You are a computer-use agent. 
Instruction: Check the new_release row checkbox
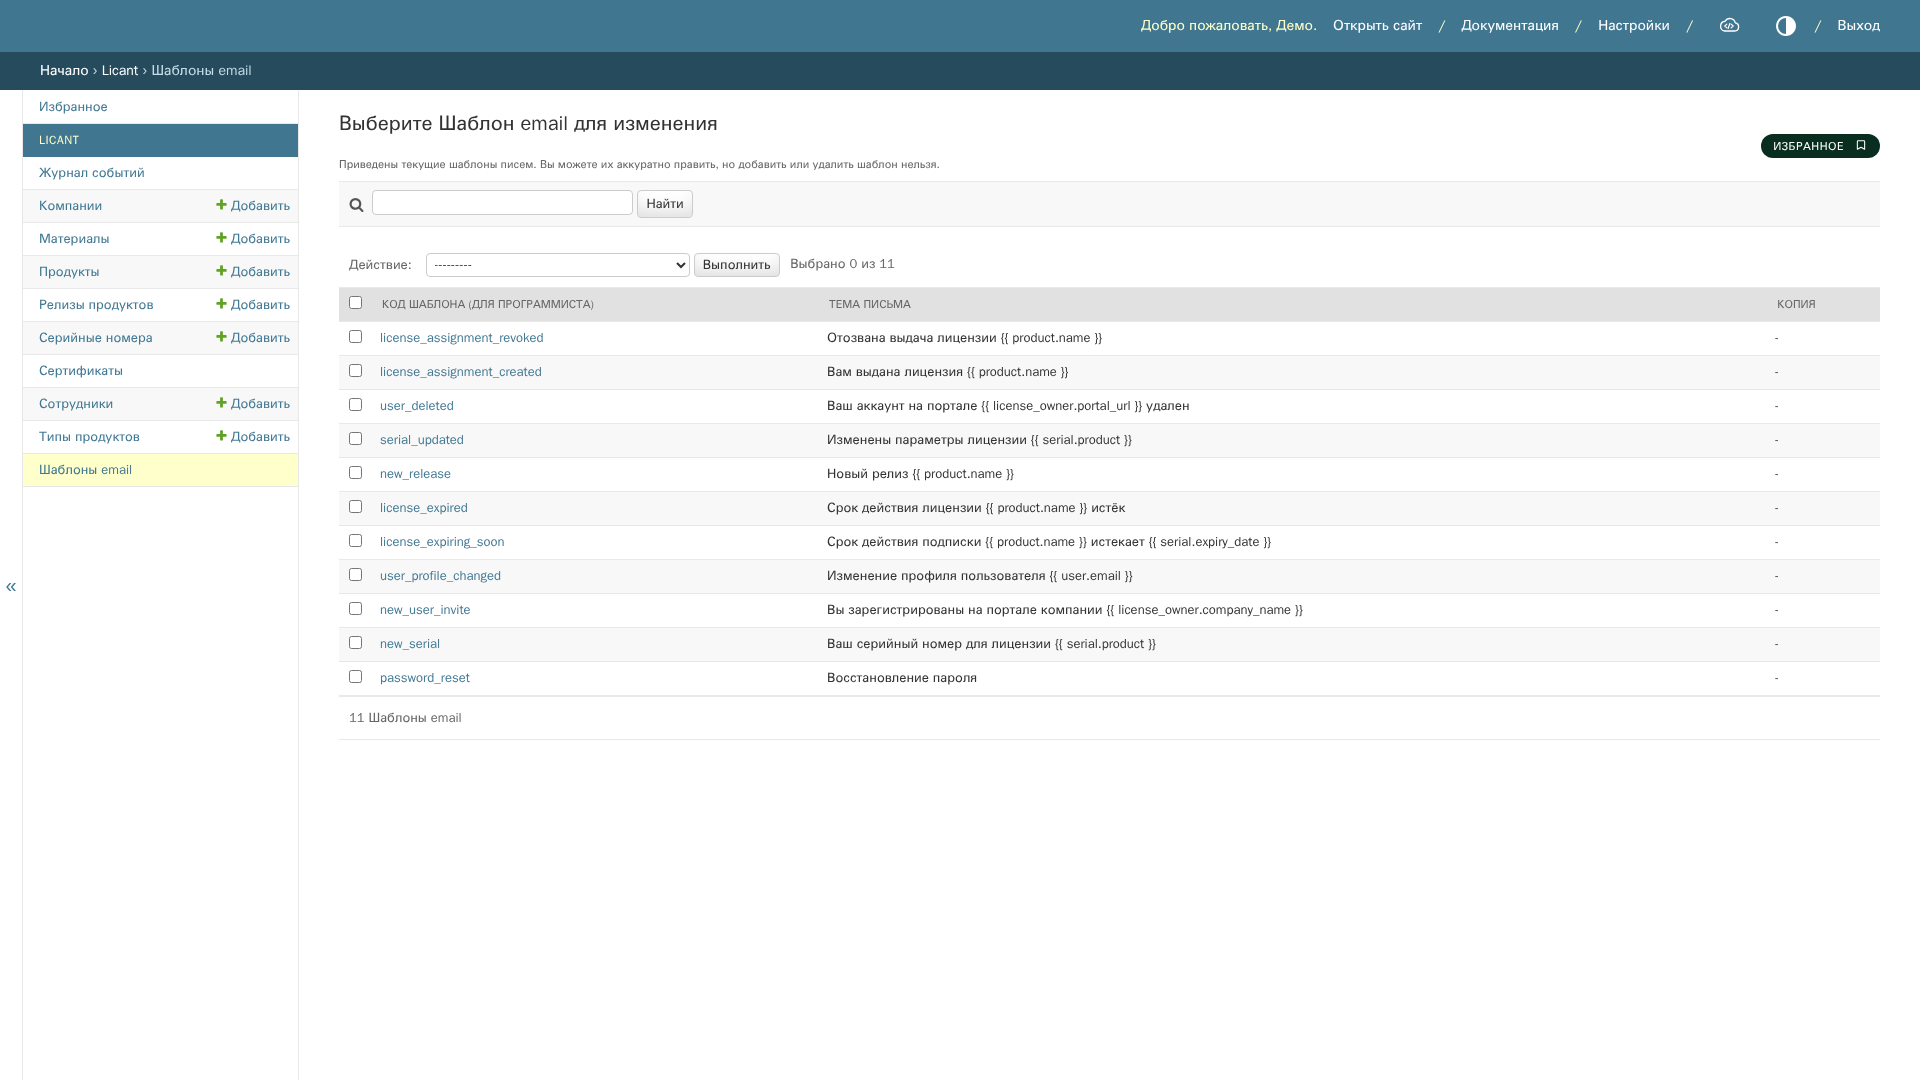point(355,473)
